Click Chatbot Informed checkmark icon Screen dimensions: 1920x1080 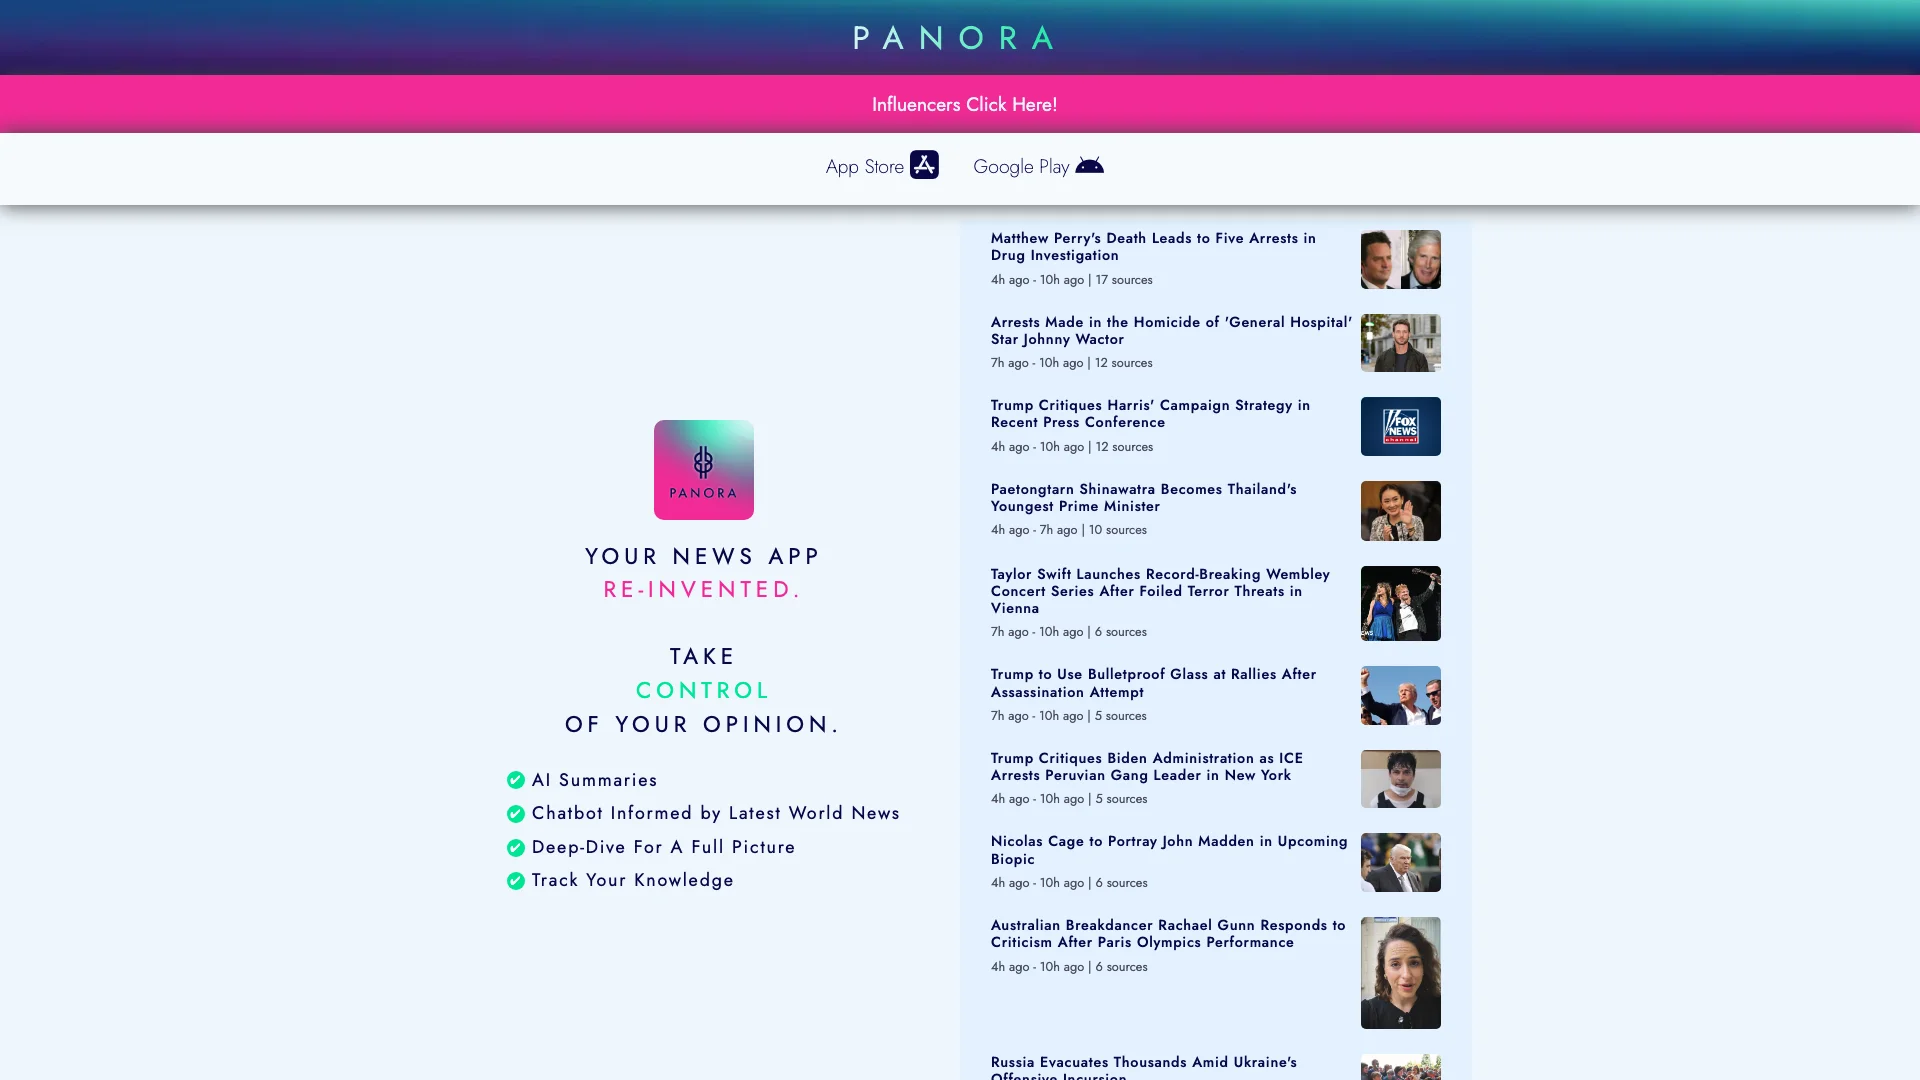[514, 812]
